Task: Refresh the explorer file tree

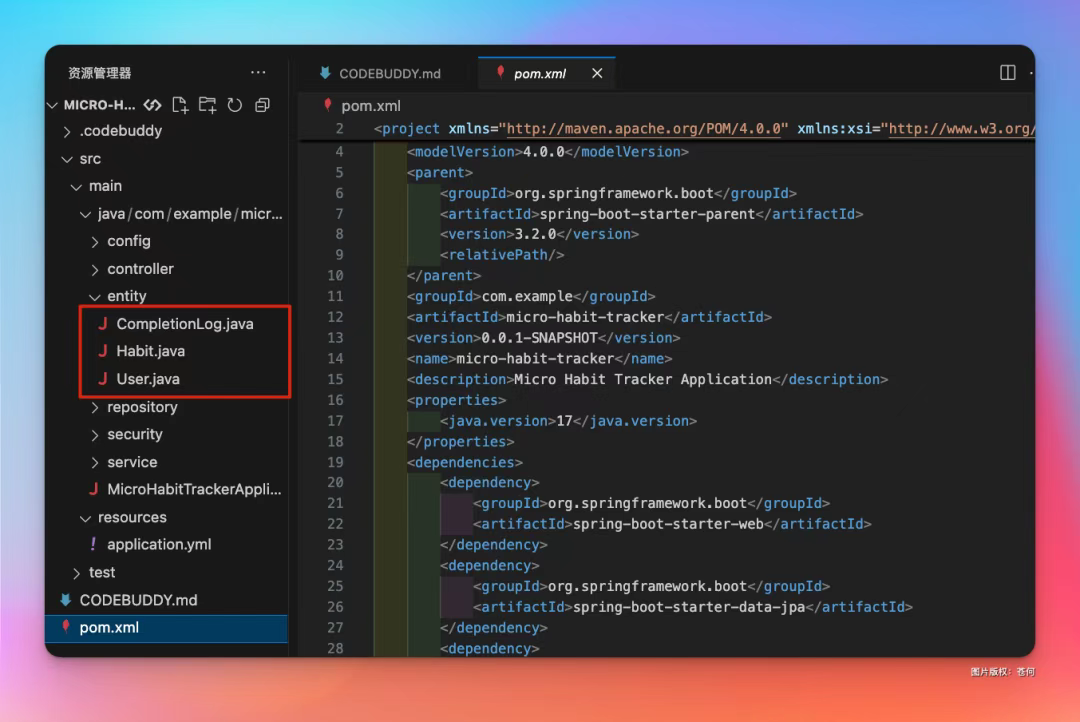Action: (235, 105)
